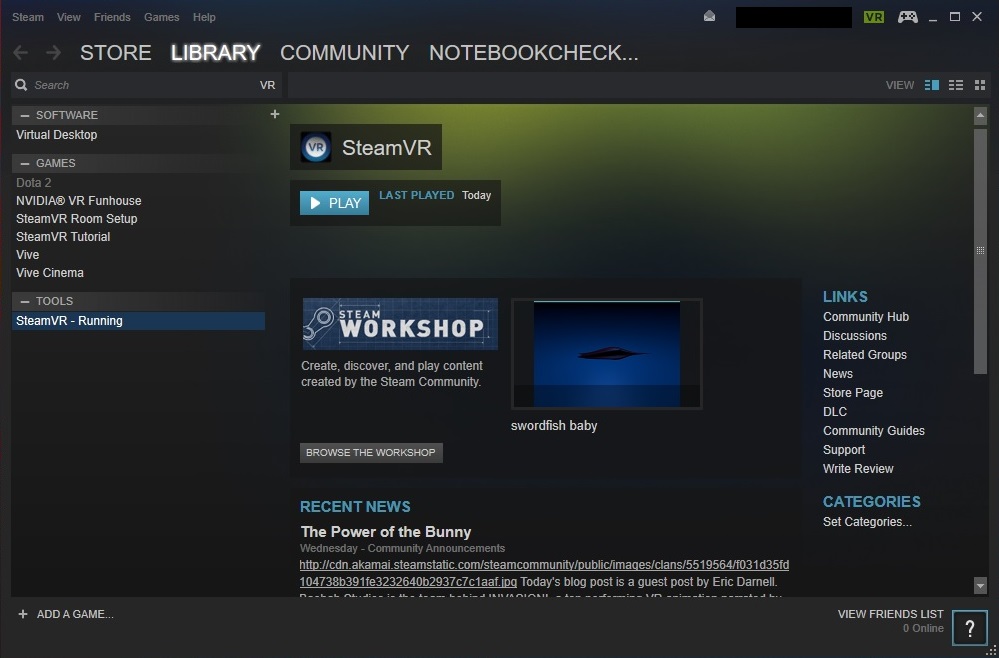Open the NOTEBOOKCHECK profile tab

534,52
